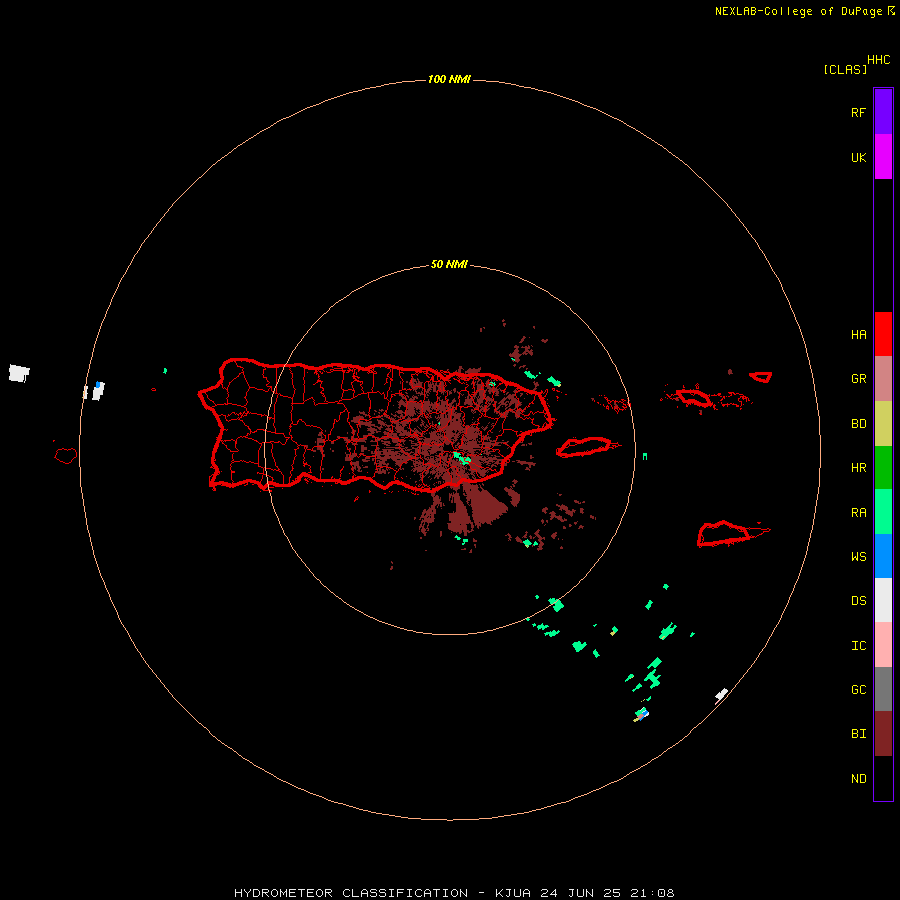Image resolution: width=900 pixels, height=900 pixels.
Task: Select the 'HR' legend label
Action: 858,468
